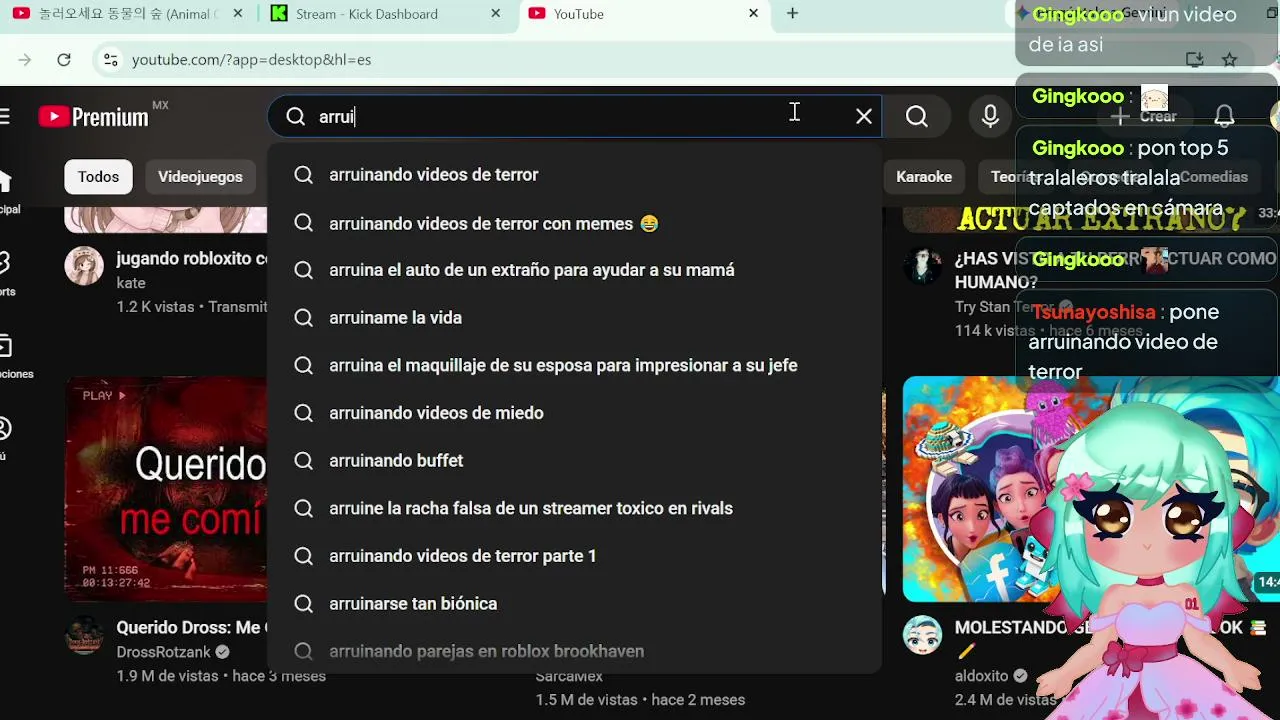Click the magnifier search button
1280x720 pixels.
pyautogui.click(x=917, y=117)
